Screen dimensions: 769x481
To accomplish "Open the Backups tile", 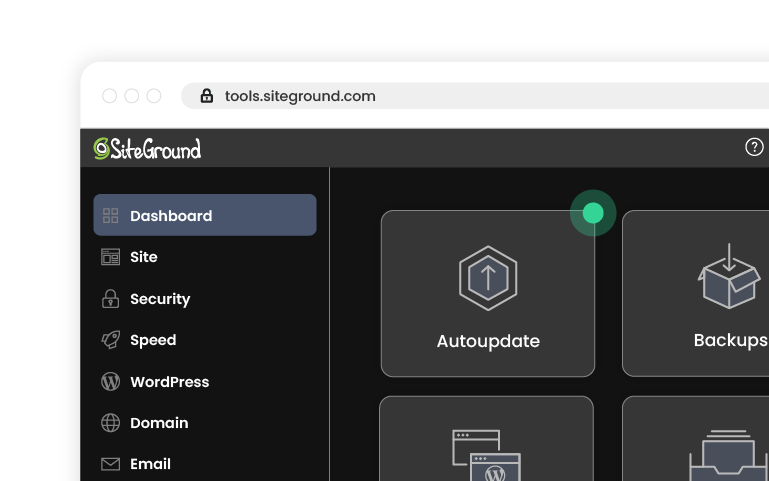I will (695, 294).
